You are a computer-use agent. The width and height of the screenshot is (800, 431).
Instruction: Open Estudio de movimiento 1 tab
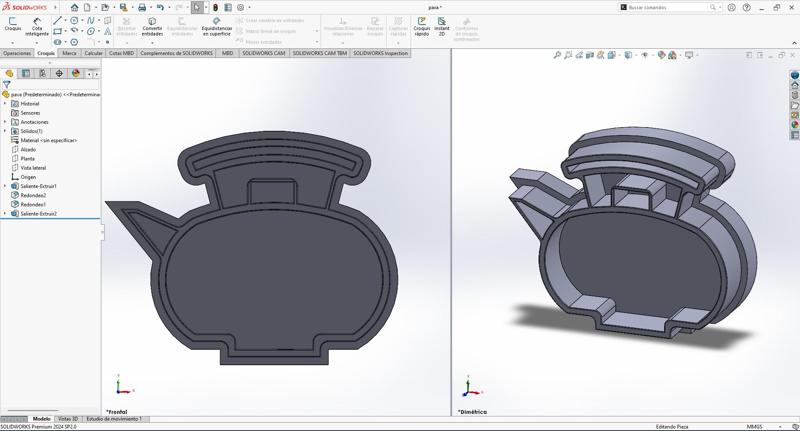pyautogui.click(x=113, y=419)
